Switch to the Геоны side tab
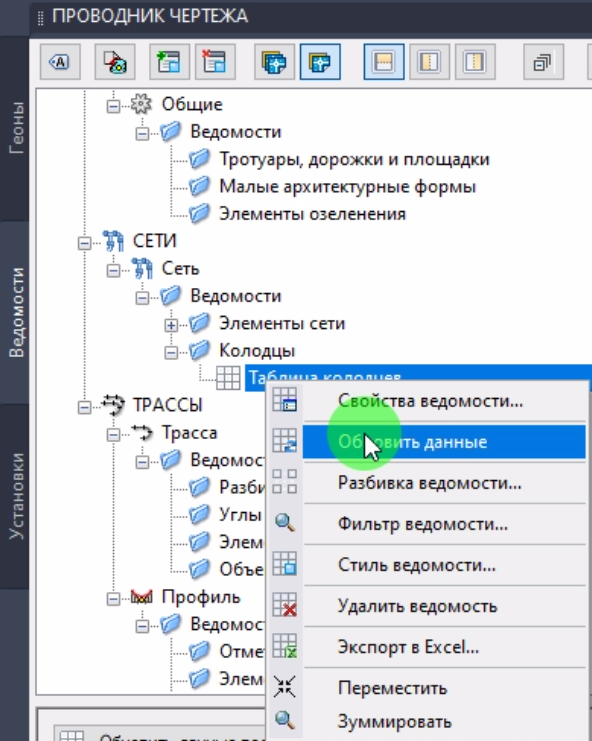This screenshot has width=592, height=741. [x=16, y=128]
